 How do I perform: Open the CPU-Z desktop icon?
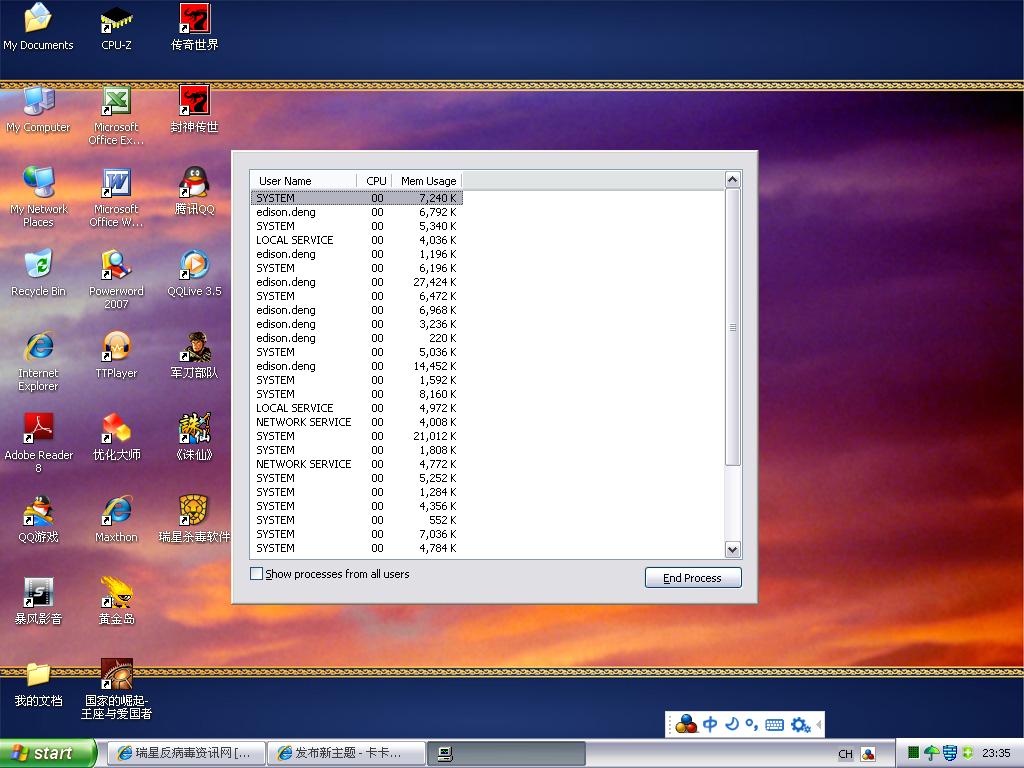[x=116, y=21]
